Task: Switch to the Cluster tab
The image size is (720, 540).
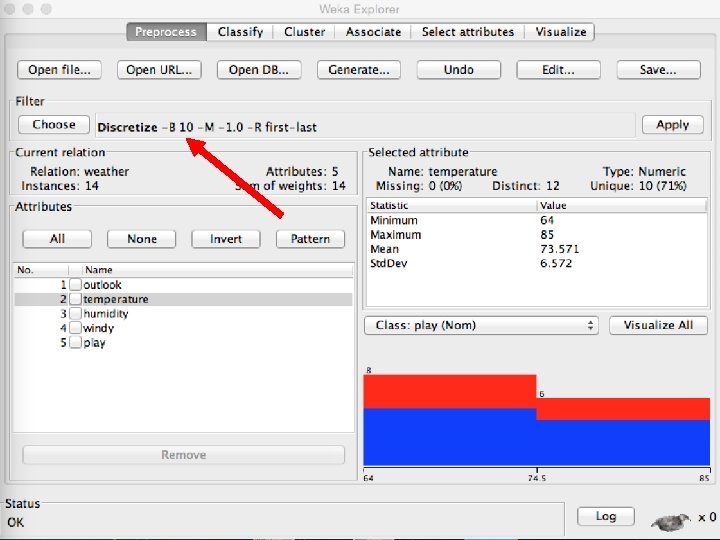Action: pos(304,32)
